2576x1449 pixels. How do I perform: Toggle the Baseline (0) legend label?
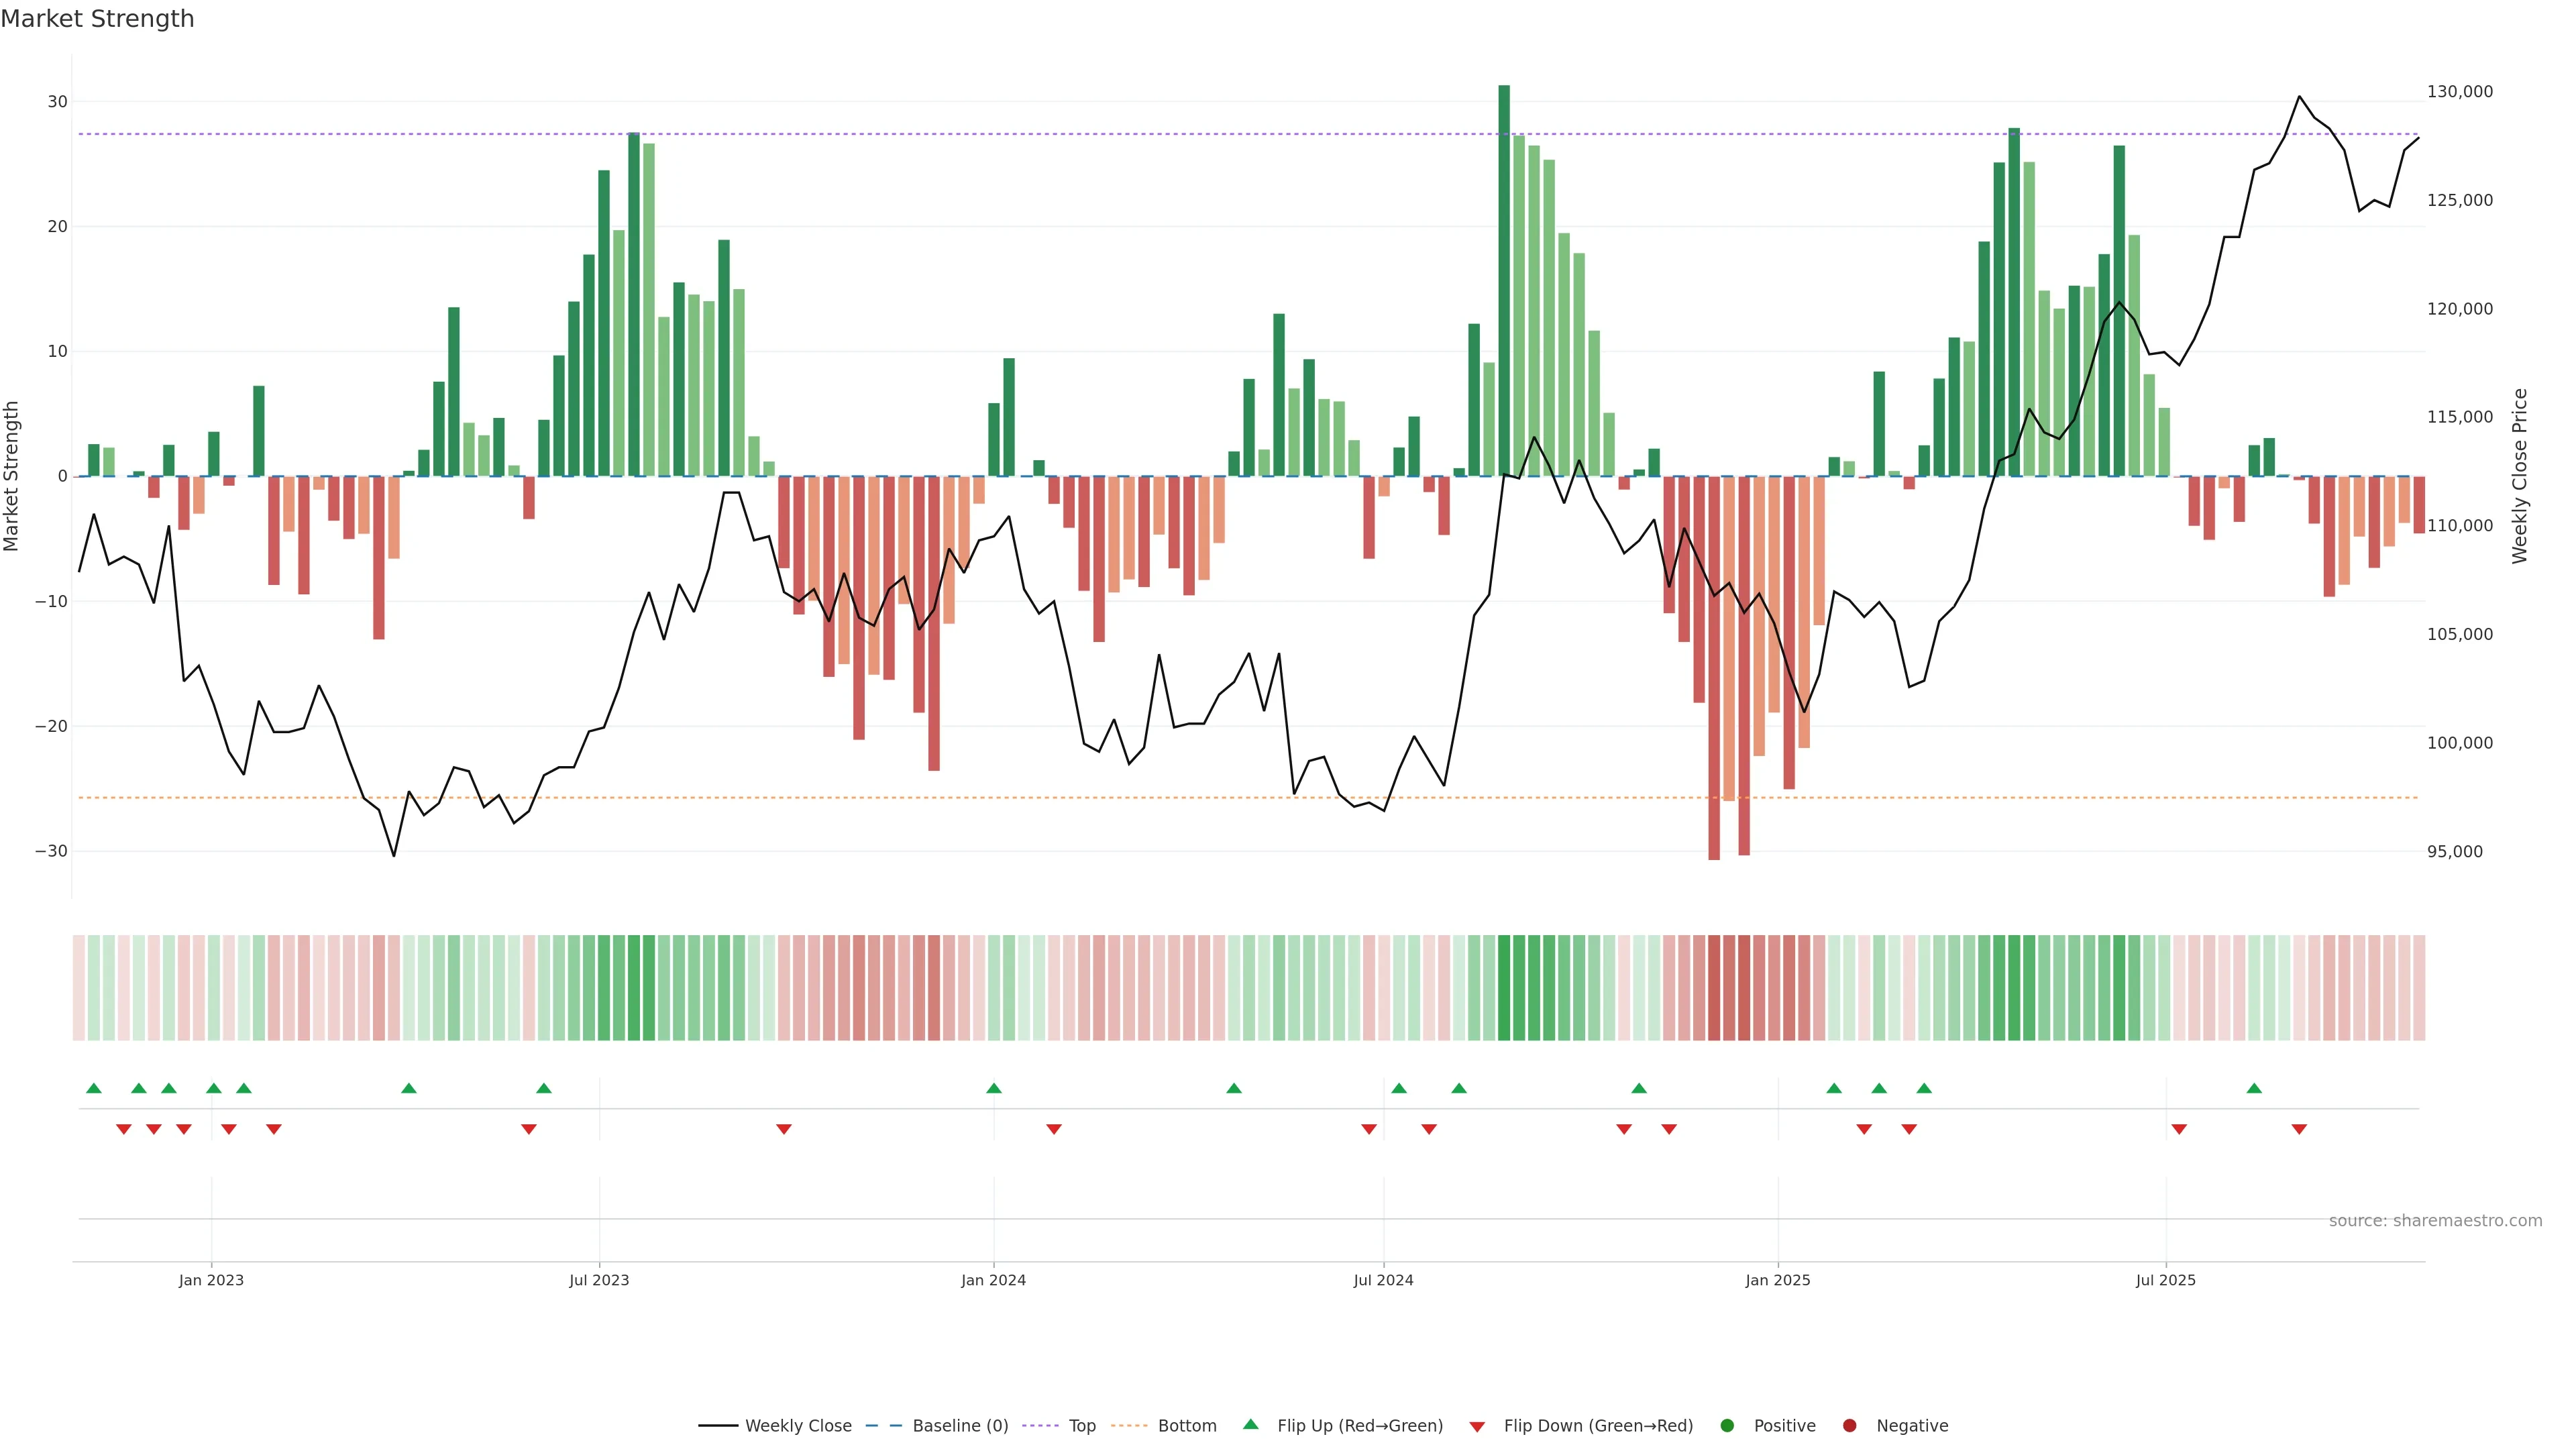point(960,1425)
